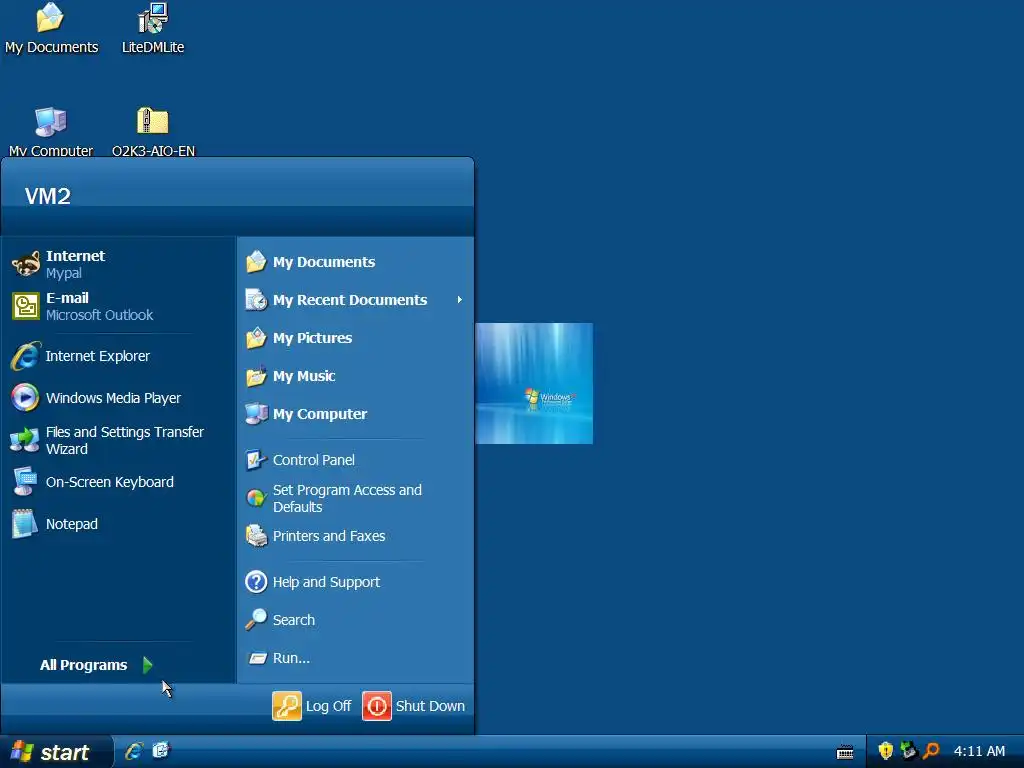The height and width of the screenshot is (768, 1024).
Task: Open Printers and Faxes icon
Action: tap(256, 536)
